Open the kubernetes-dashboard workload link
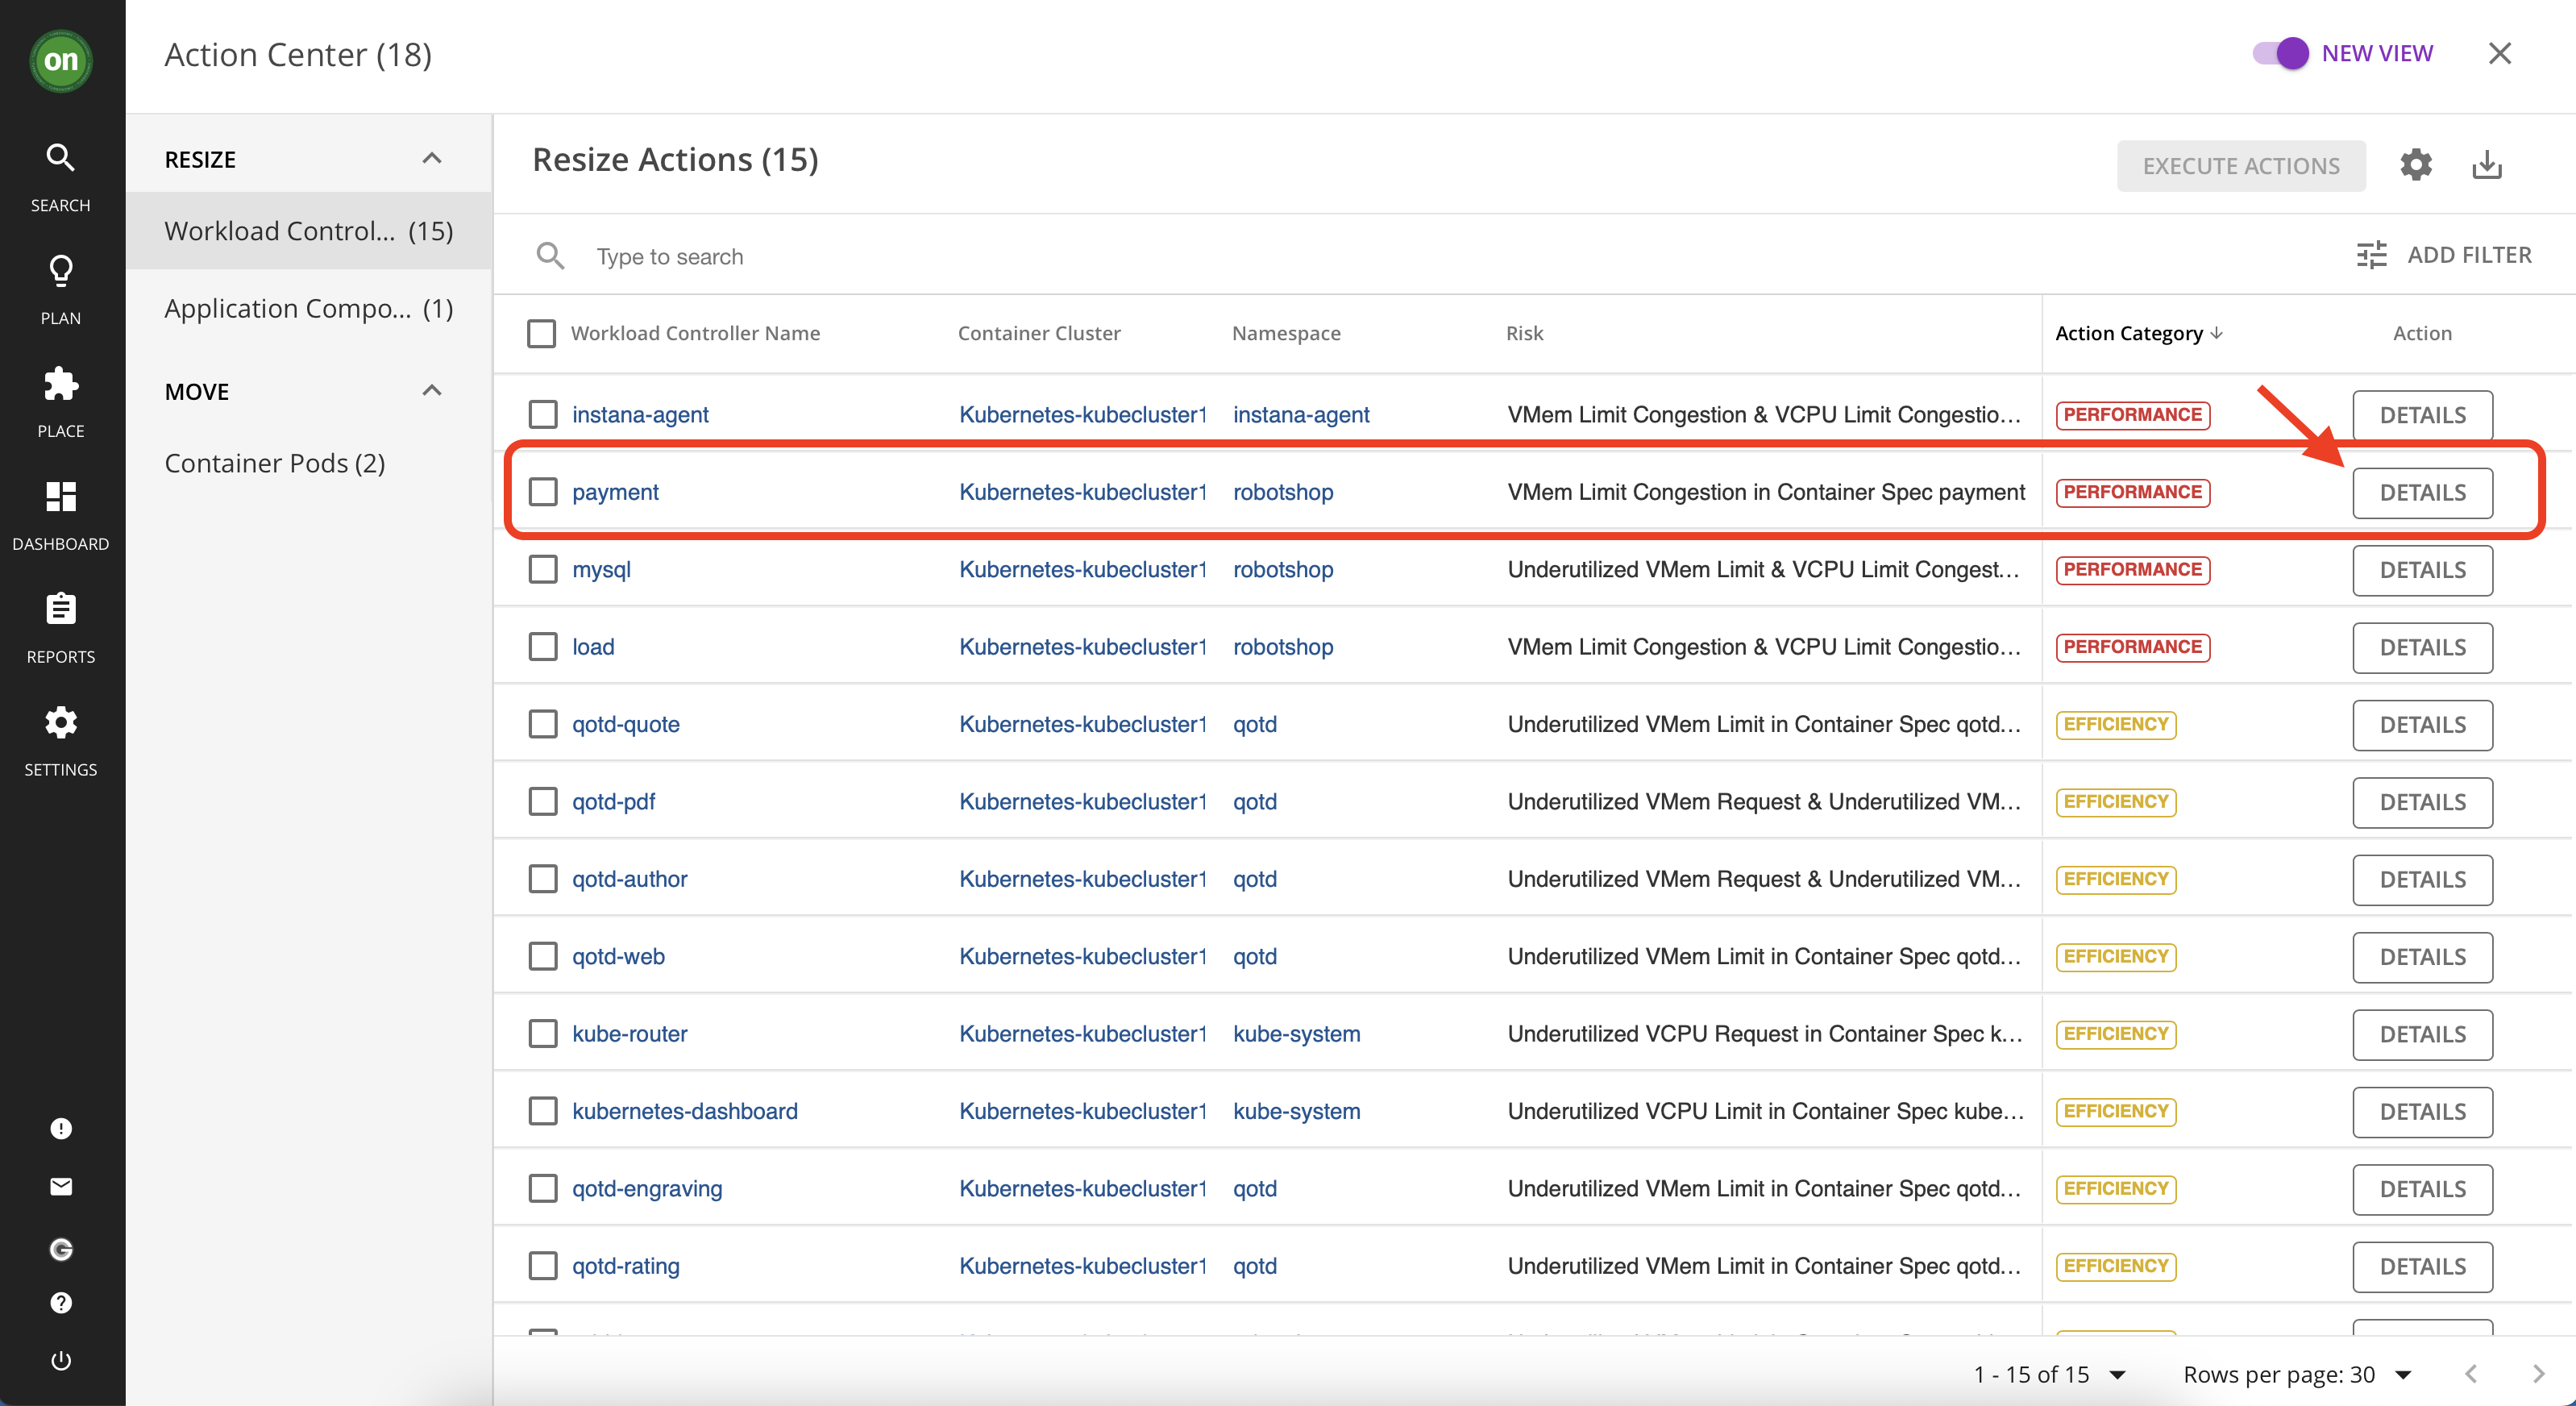Image resolution: width=2576 pixels, height=1406 pixels. click(x=685, y=1111)
